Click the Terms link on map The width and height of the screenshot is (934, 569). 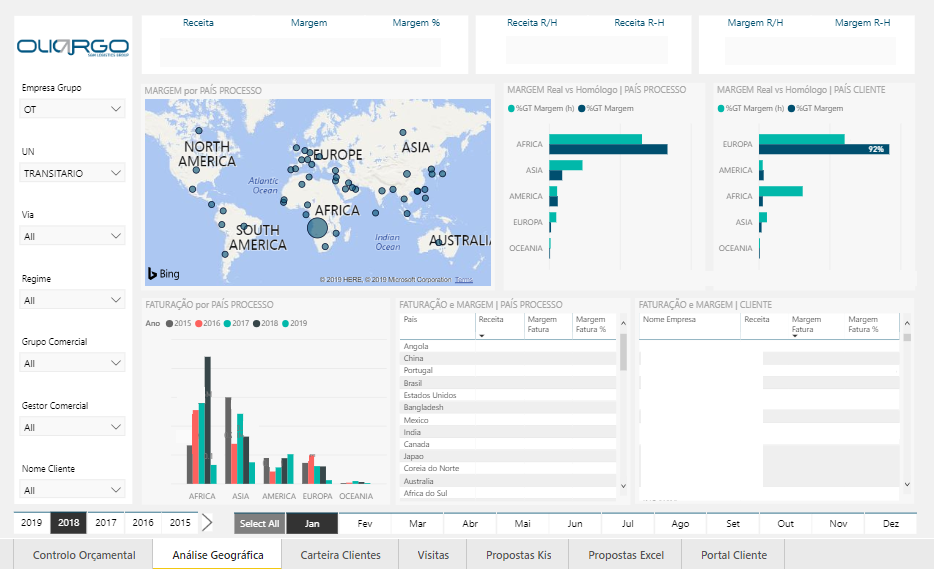pos(464,280)
